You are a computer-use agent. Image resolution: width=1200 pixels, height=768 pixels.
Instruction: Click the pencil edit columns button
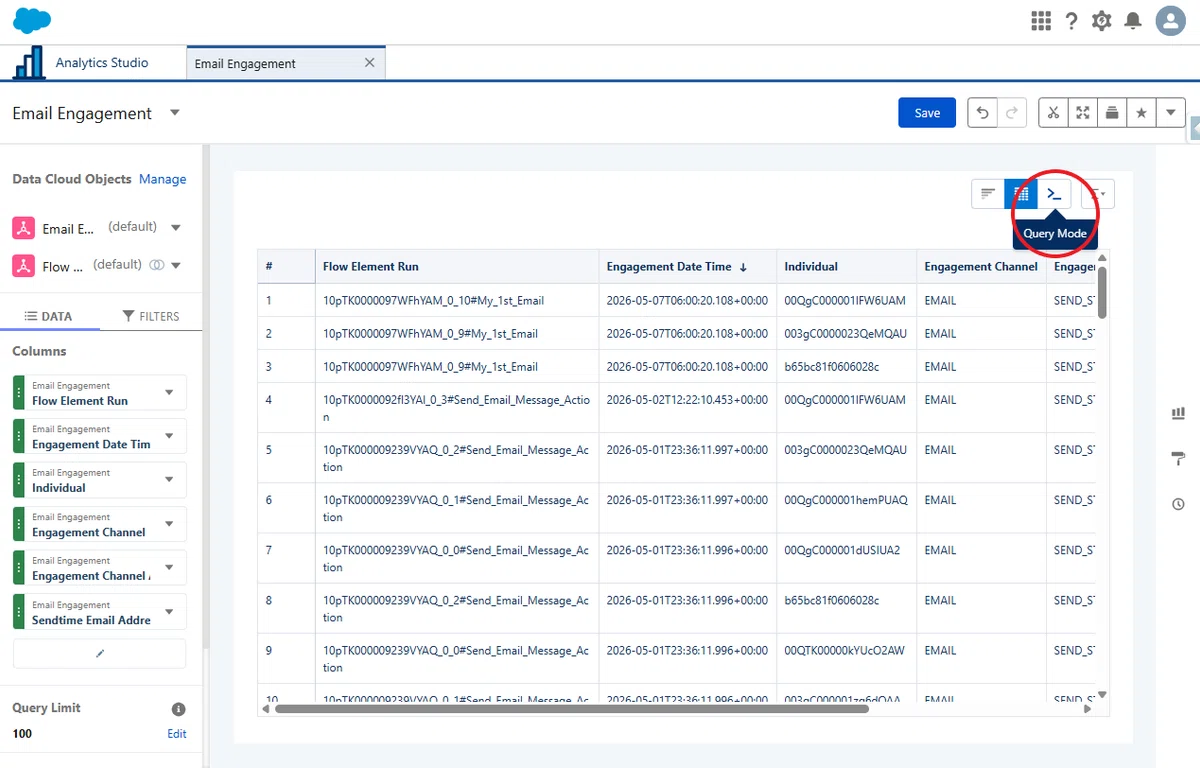coord(99,653)
